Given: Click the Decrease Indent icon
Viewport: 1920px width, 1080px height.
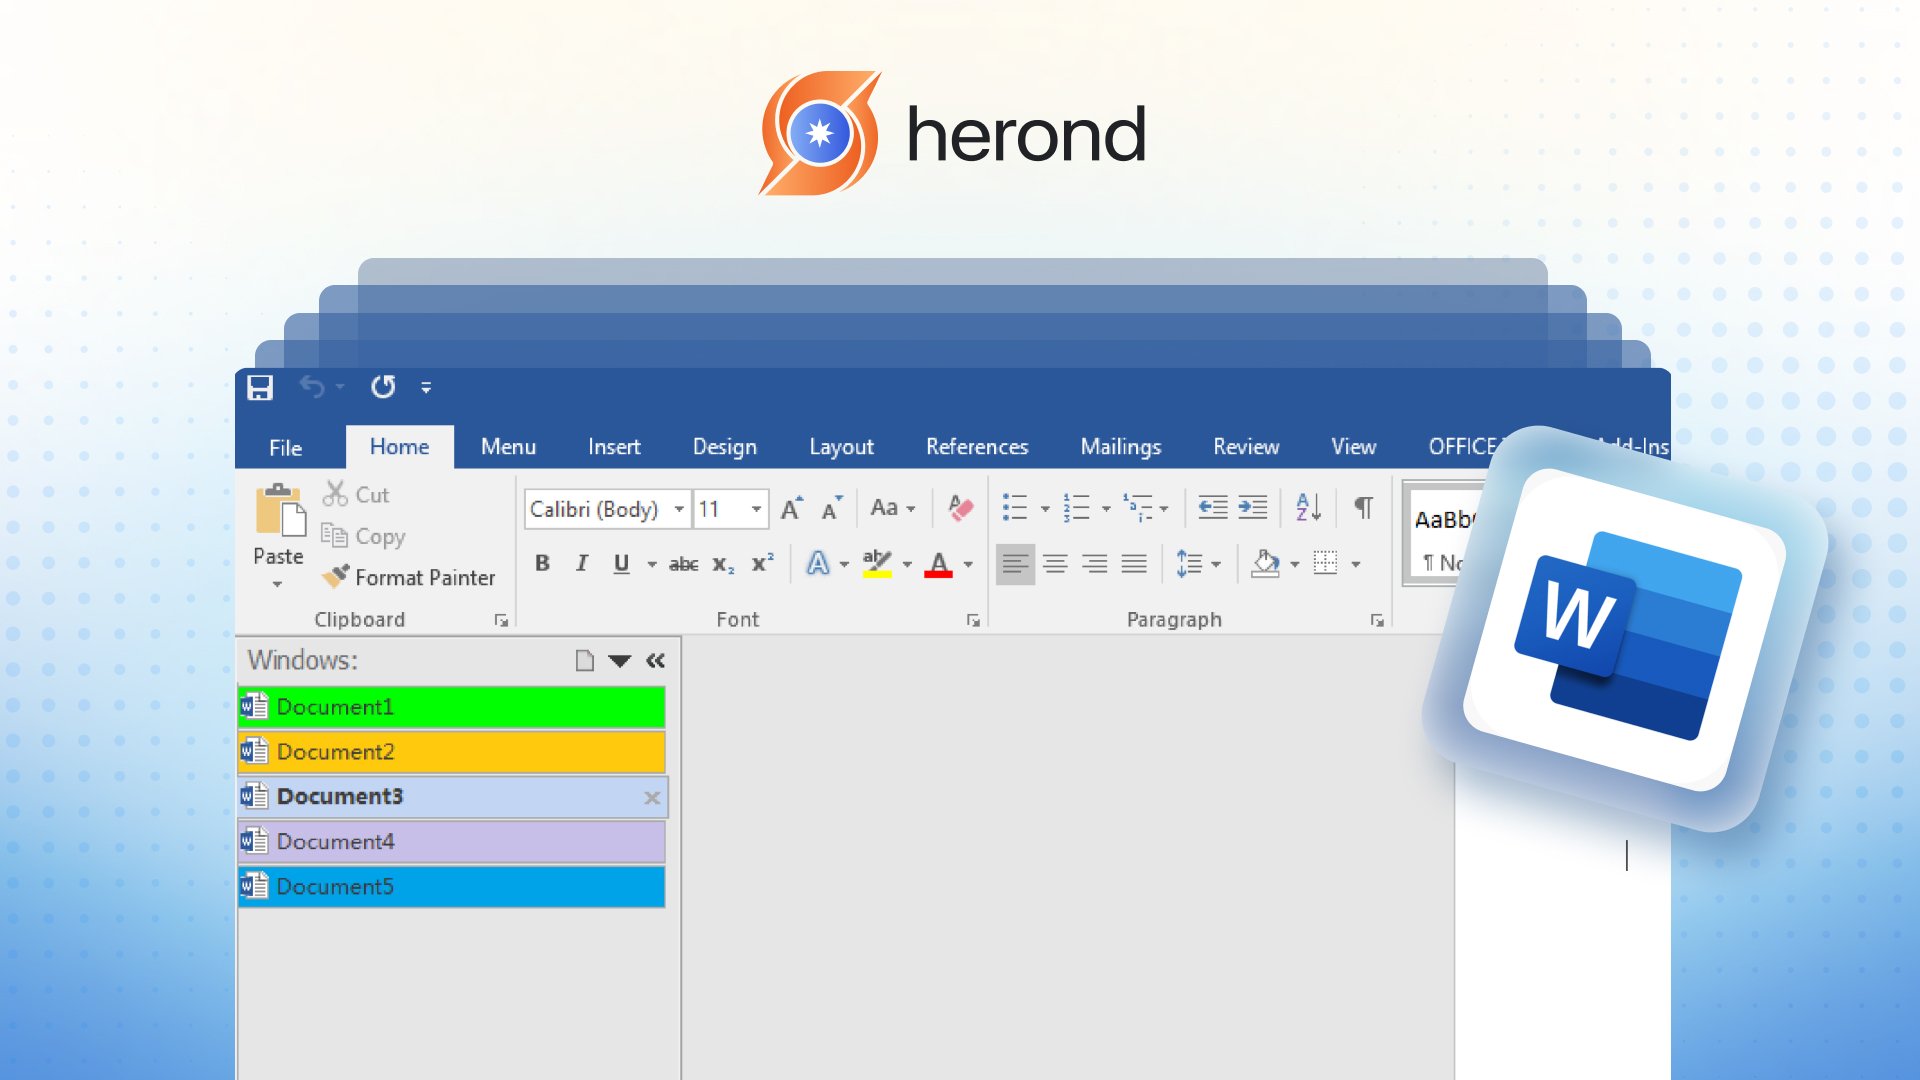Looking at the screenshot, I should tap(1213, 508).
